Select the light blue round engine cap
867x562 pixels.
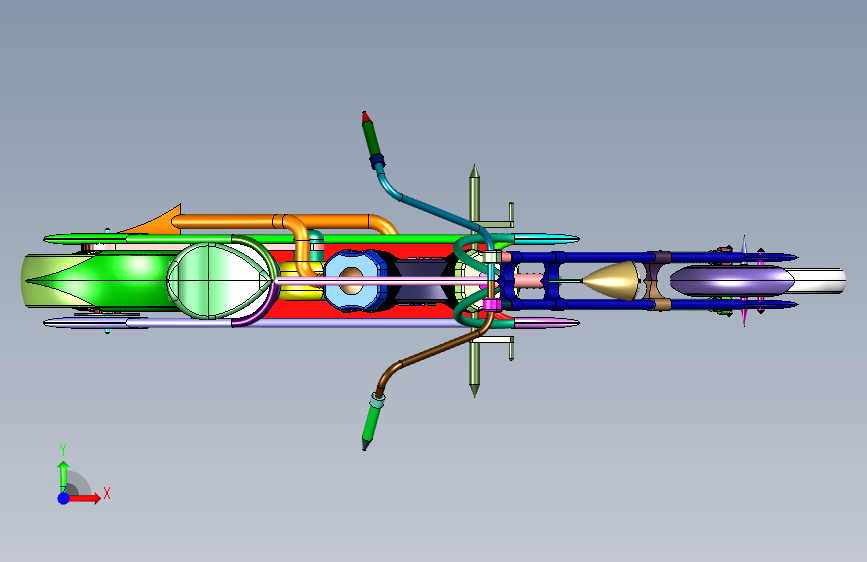coord(352,281)
